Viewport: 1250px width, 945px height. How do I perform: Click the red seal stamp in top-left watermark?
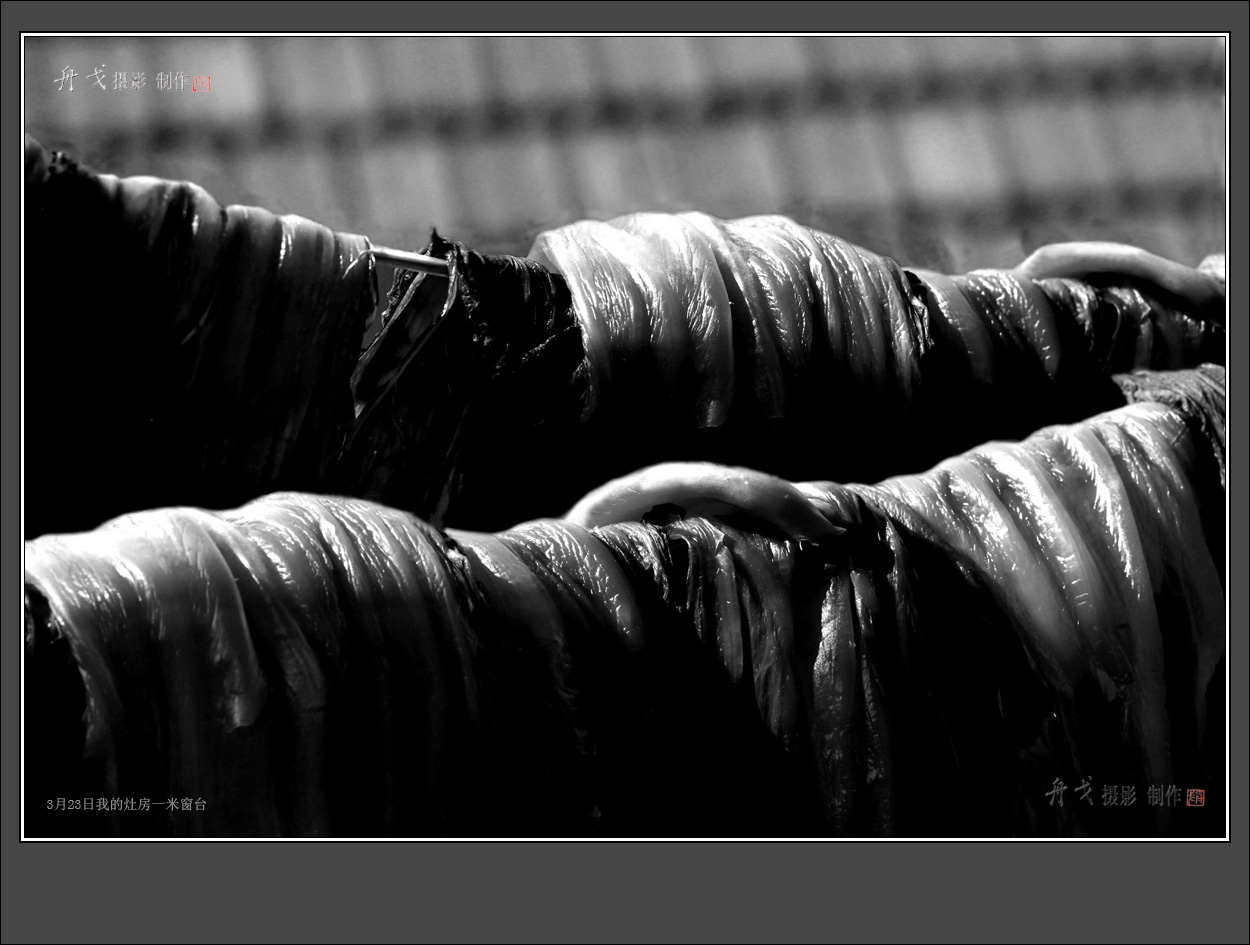coord(202,84)
